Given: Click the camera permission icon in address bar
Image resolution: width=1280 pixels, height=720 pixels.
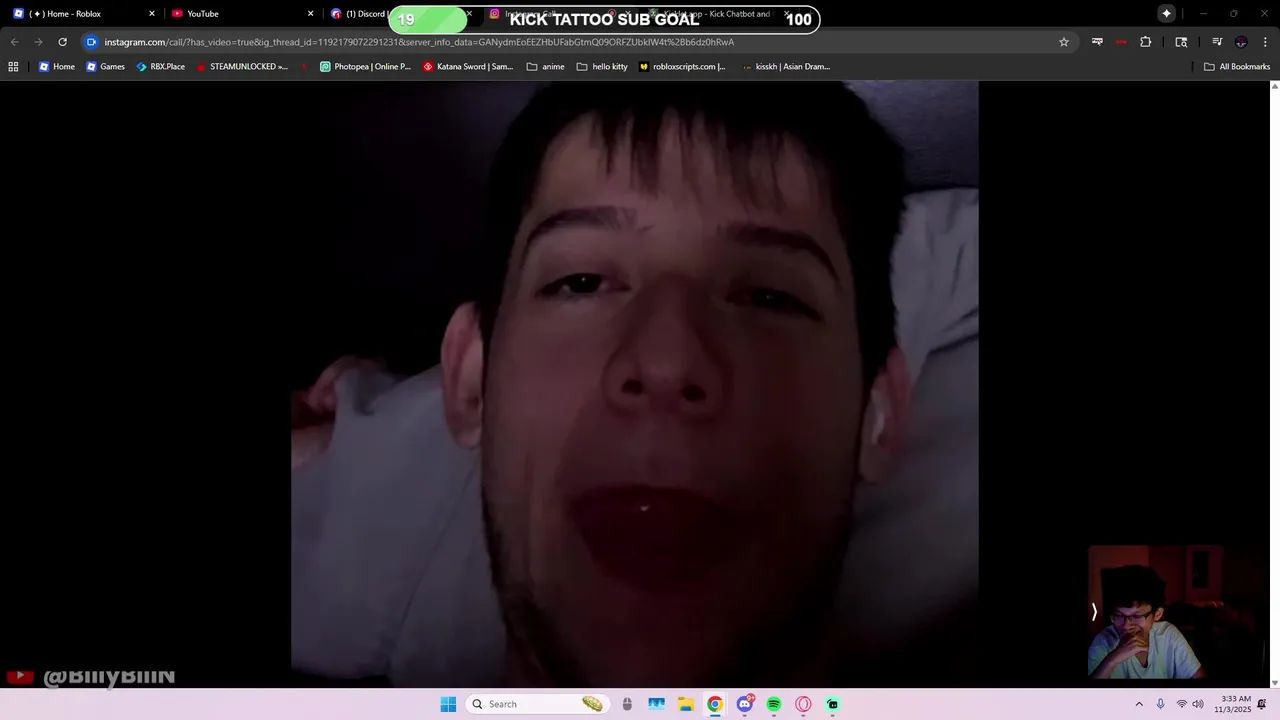Looking at the screenshot, I should (x=91, y=42).
